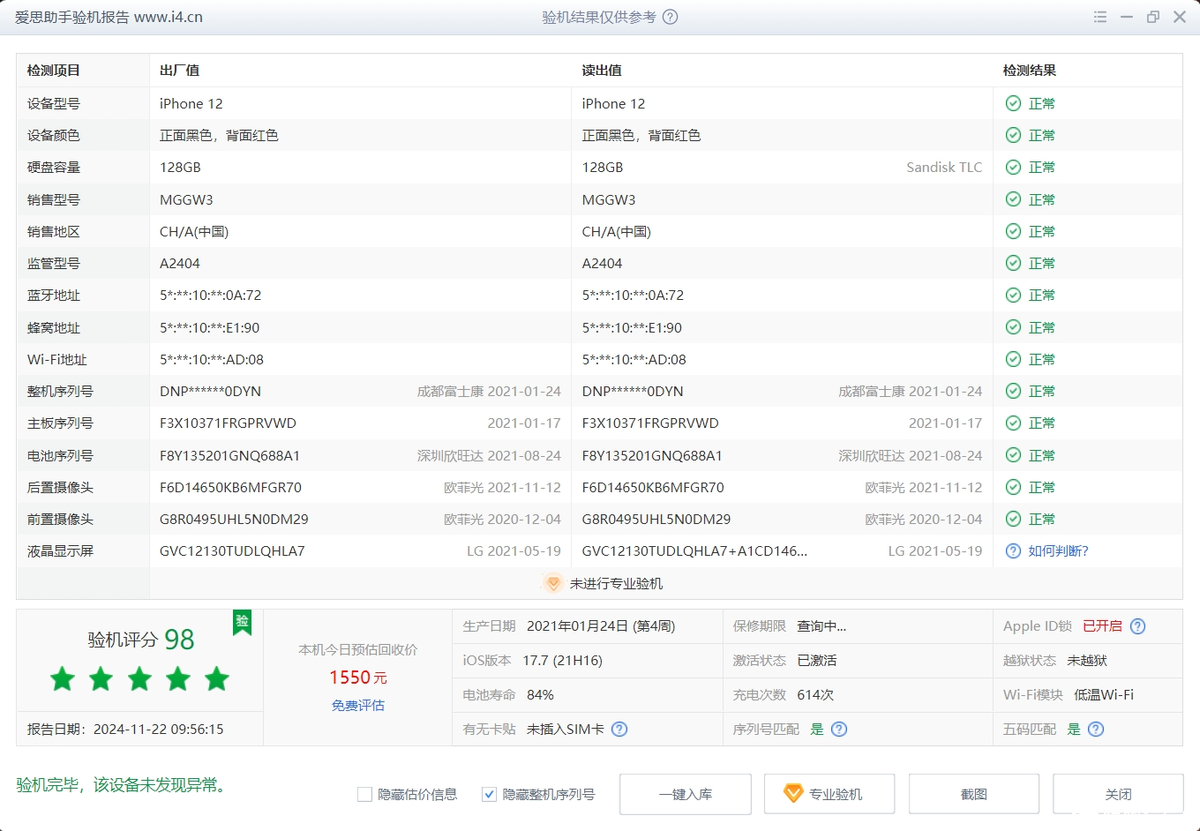Click the production date 2021年01月24日 (第4周)
The height and width of the screenshot is (831, 1200).
601,627
